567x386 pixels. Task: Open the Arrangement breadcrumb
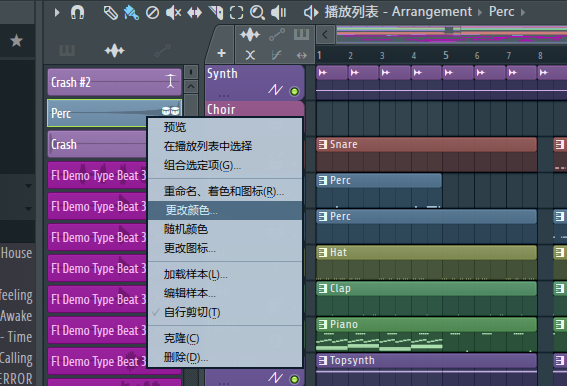coord(432,12)
